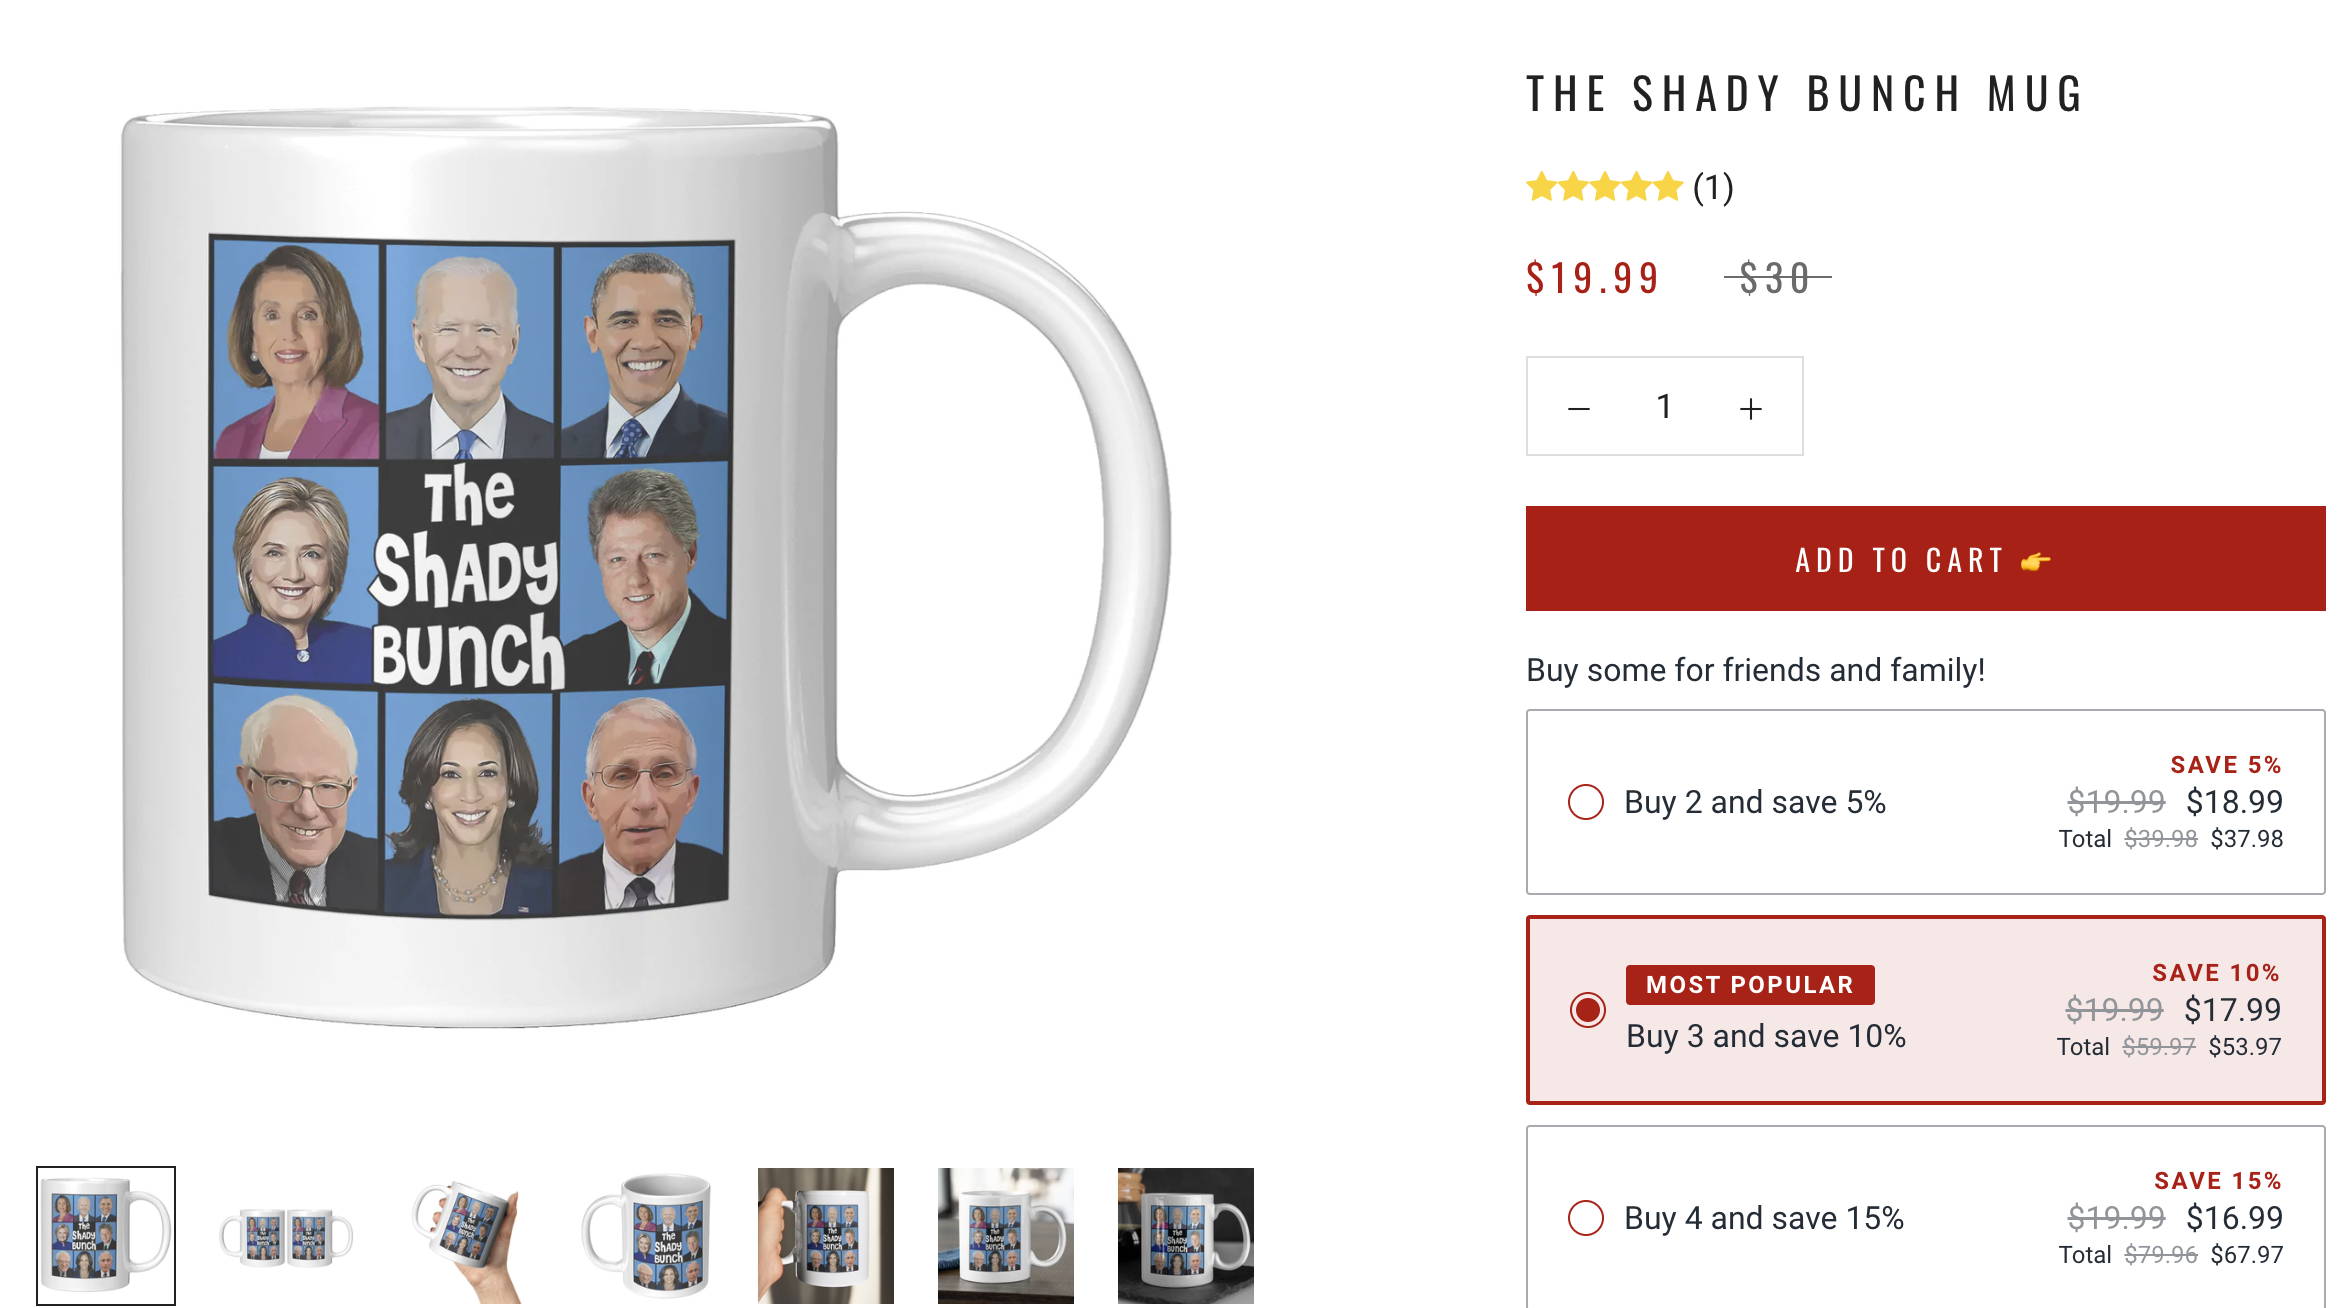
Task: Click the five-star rating icons
Action: (1604, 187)
